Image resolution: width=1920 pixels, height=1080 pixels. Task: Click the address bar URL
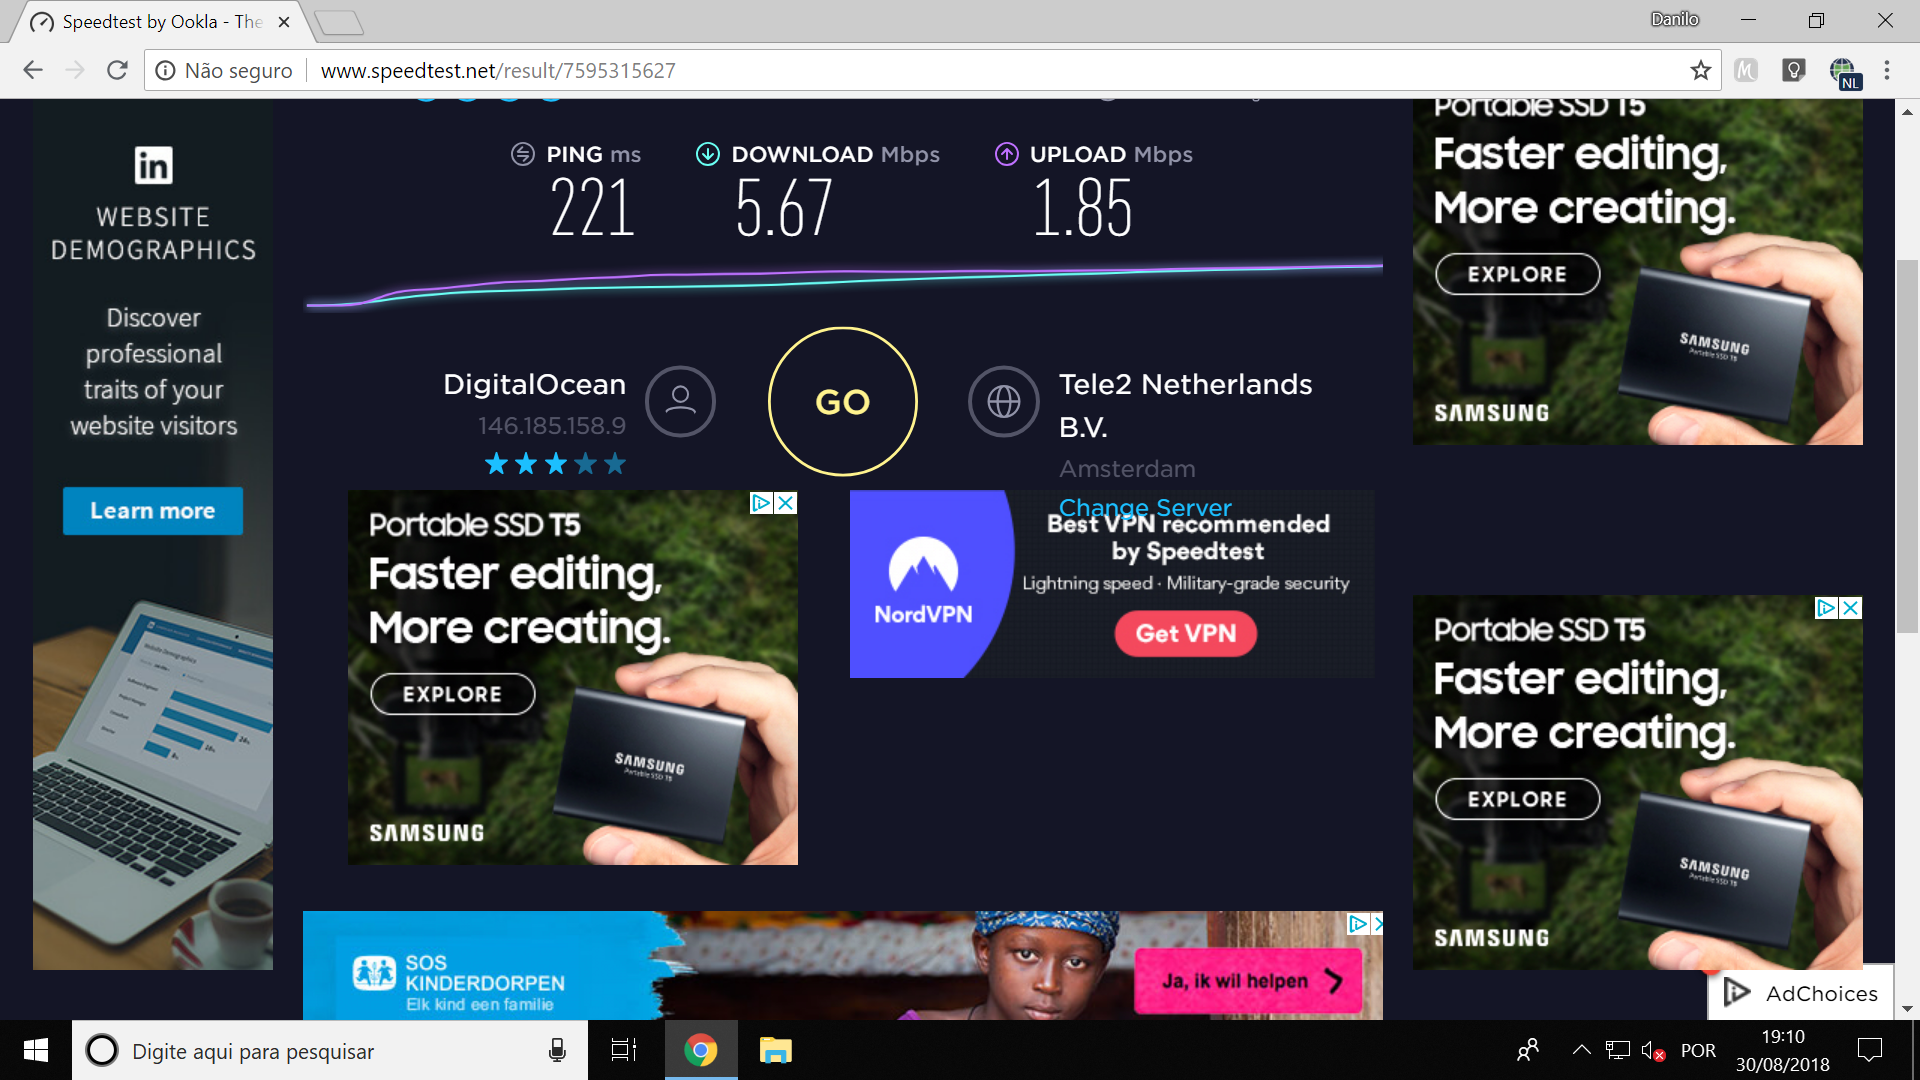click(x=498, y=70)
